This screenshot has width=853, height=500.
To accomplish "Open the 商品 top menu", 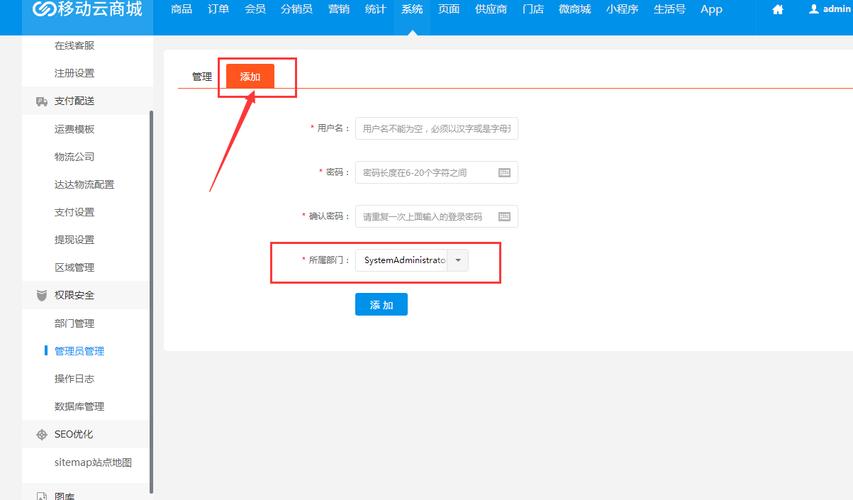I will click(x=181, y=9).
